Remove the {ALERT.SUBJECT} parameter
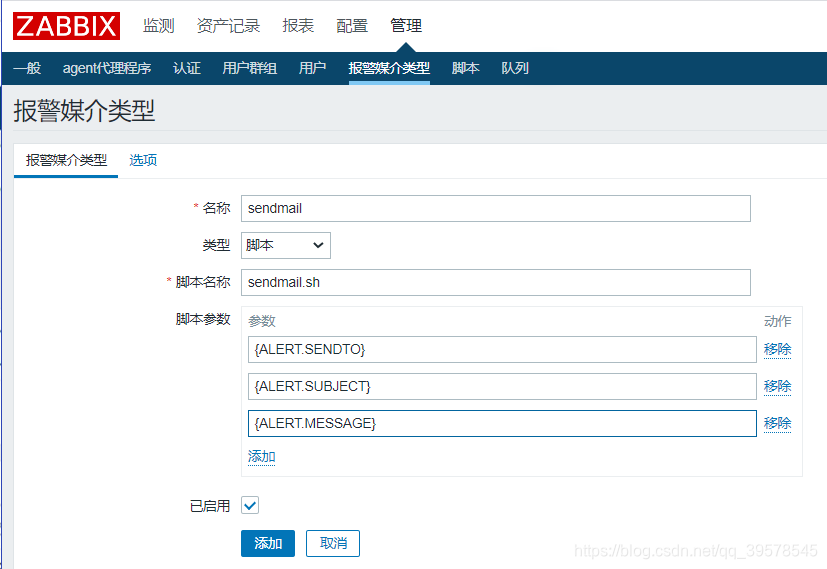827x569 pixels. (777, 386)
